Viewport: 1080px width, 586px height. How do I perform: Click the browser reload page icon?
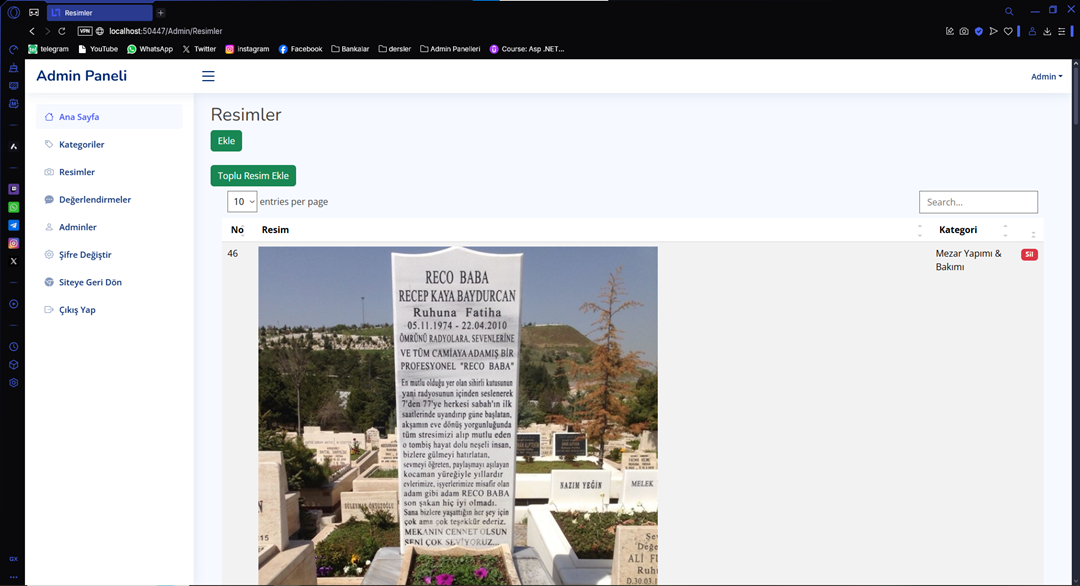pyautogui.click(x=62, y=31)
